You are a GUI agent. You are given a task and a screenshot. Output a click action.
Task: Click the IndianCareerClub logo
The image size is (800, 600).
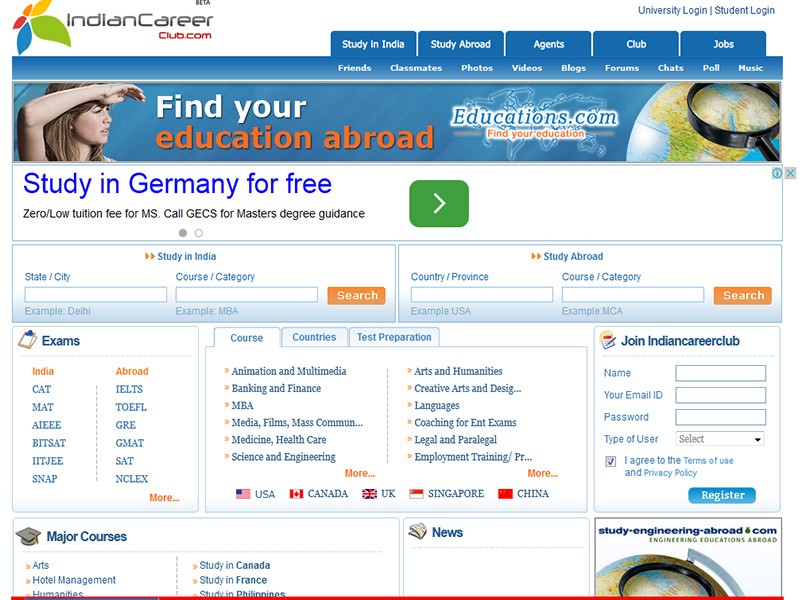coord(112,26)
